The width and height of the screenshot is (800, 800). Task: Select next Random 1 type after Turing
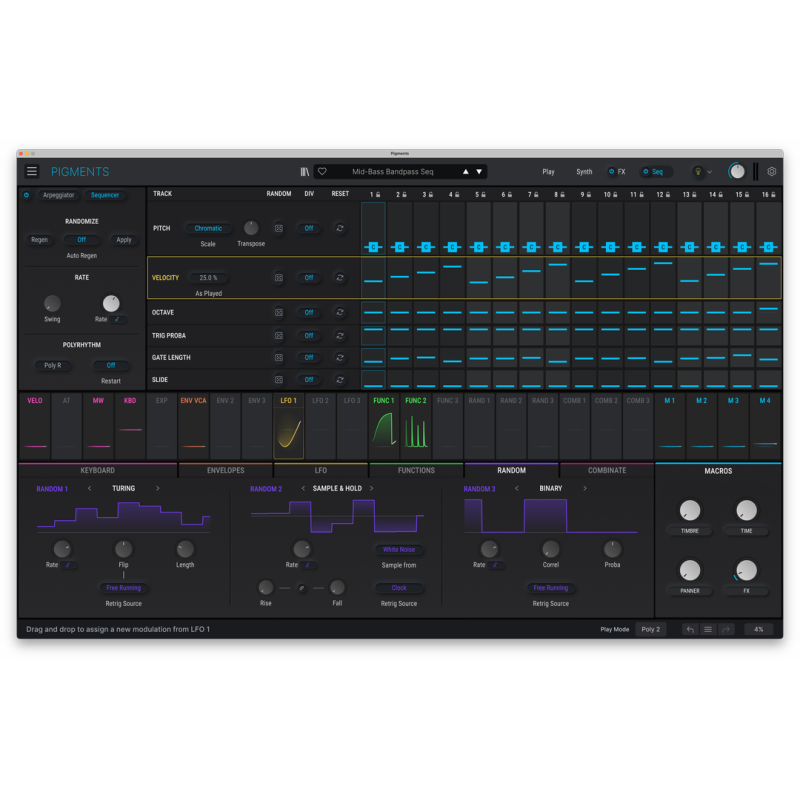158,489
